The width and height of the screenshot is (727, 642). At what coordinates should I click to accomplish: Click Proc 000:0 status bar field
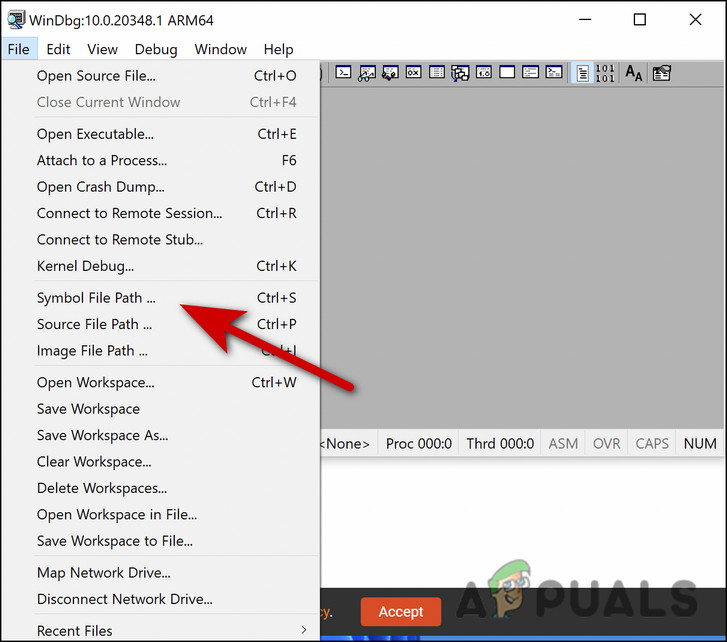pyautogui.click(x=419, y=444)
